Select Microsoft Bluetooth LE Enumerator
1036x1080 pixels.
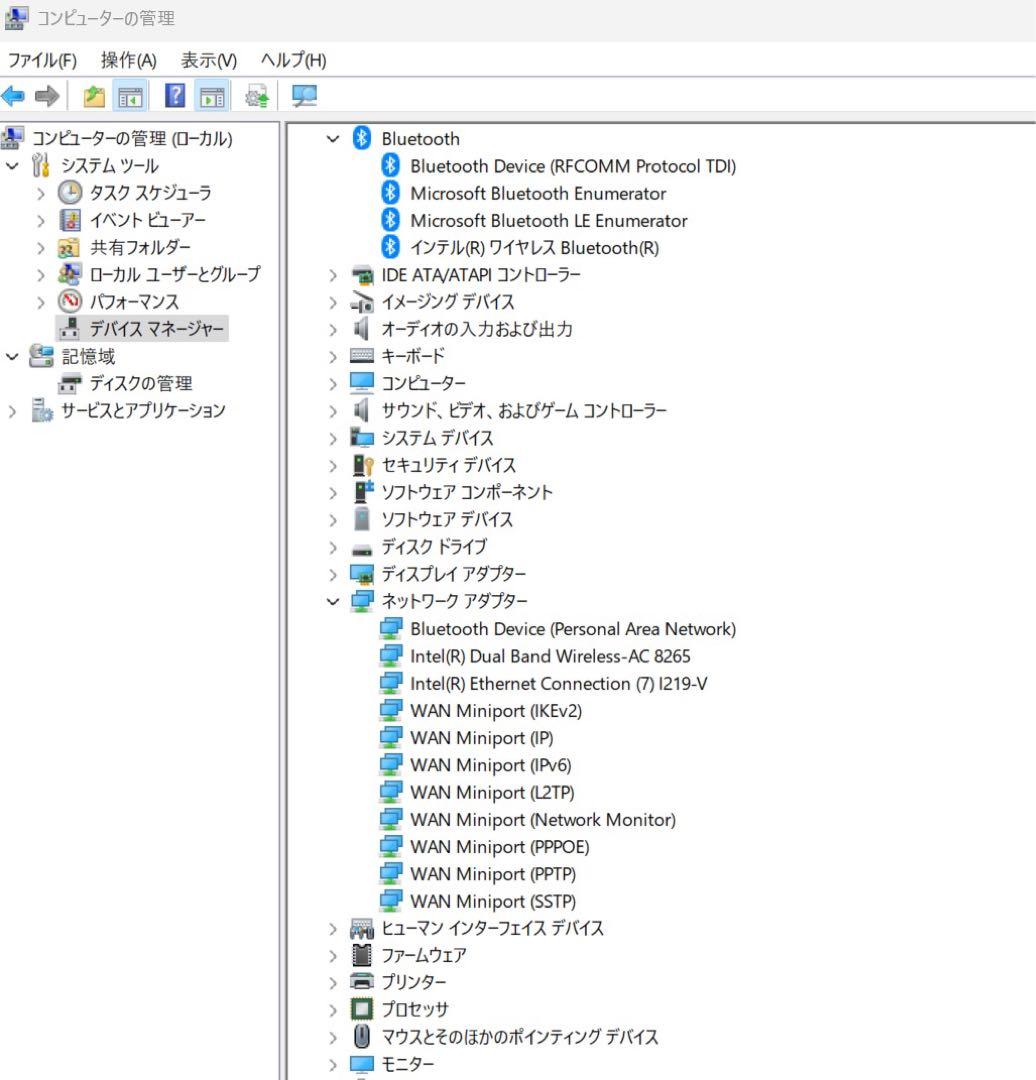click(x=548, y=221)
